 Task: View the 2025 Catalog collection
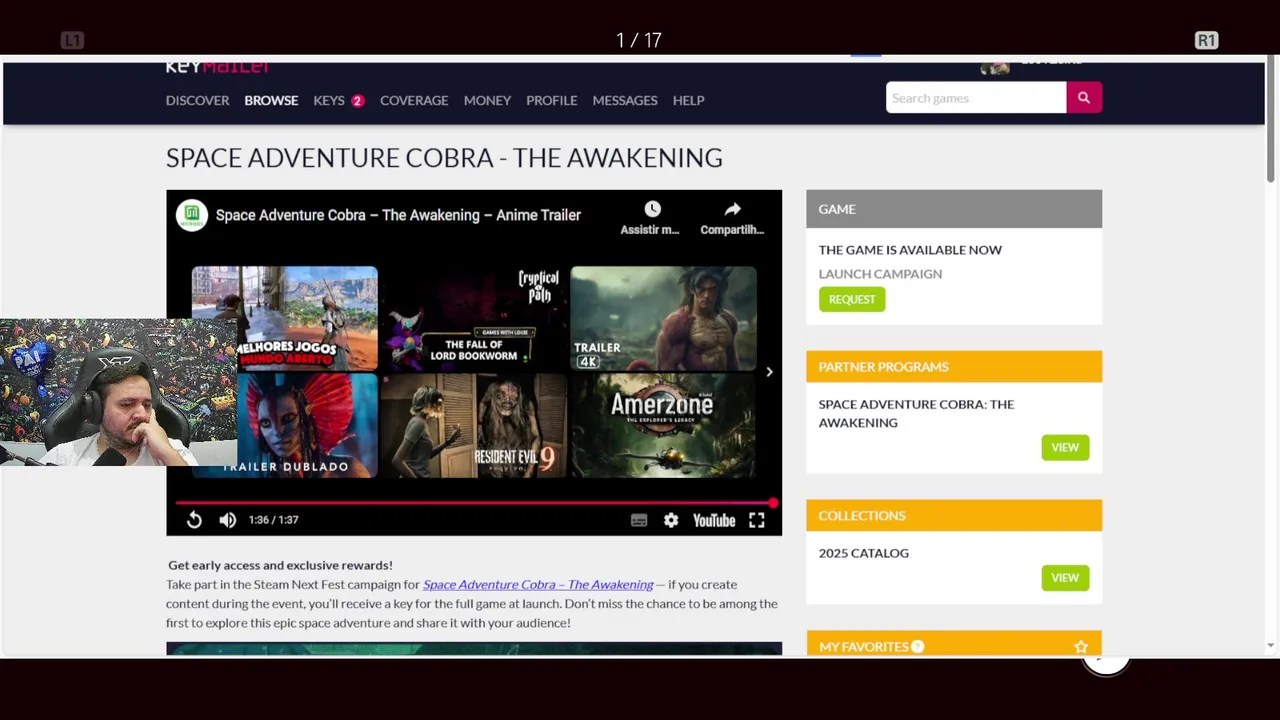1065,578
